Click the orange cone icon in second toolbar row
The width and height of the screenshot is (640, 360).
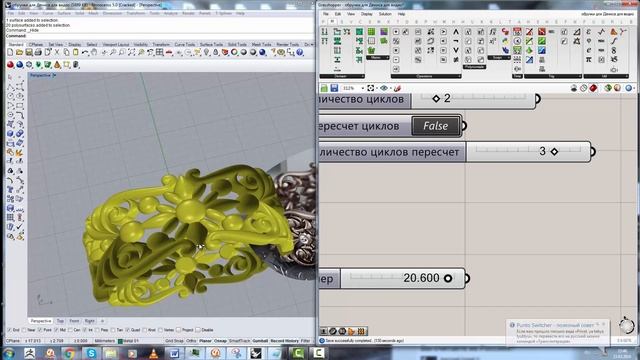57,64
